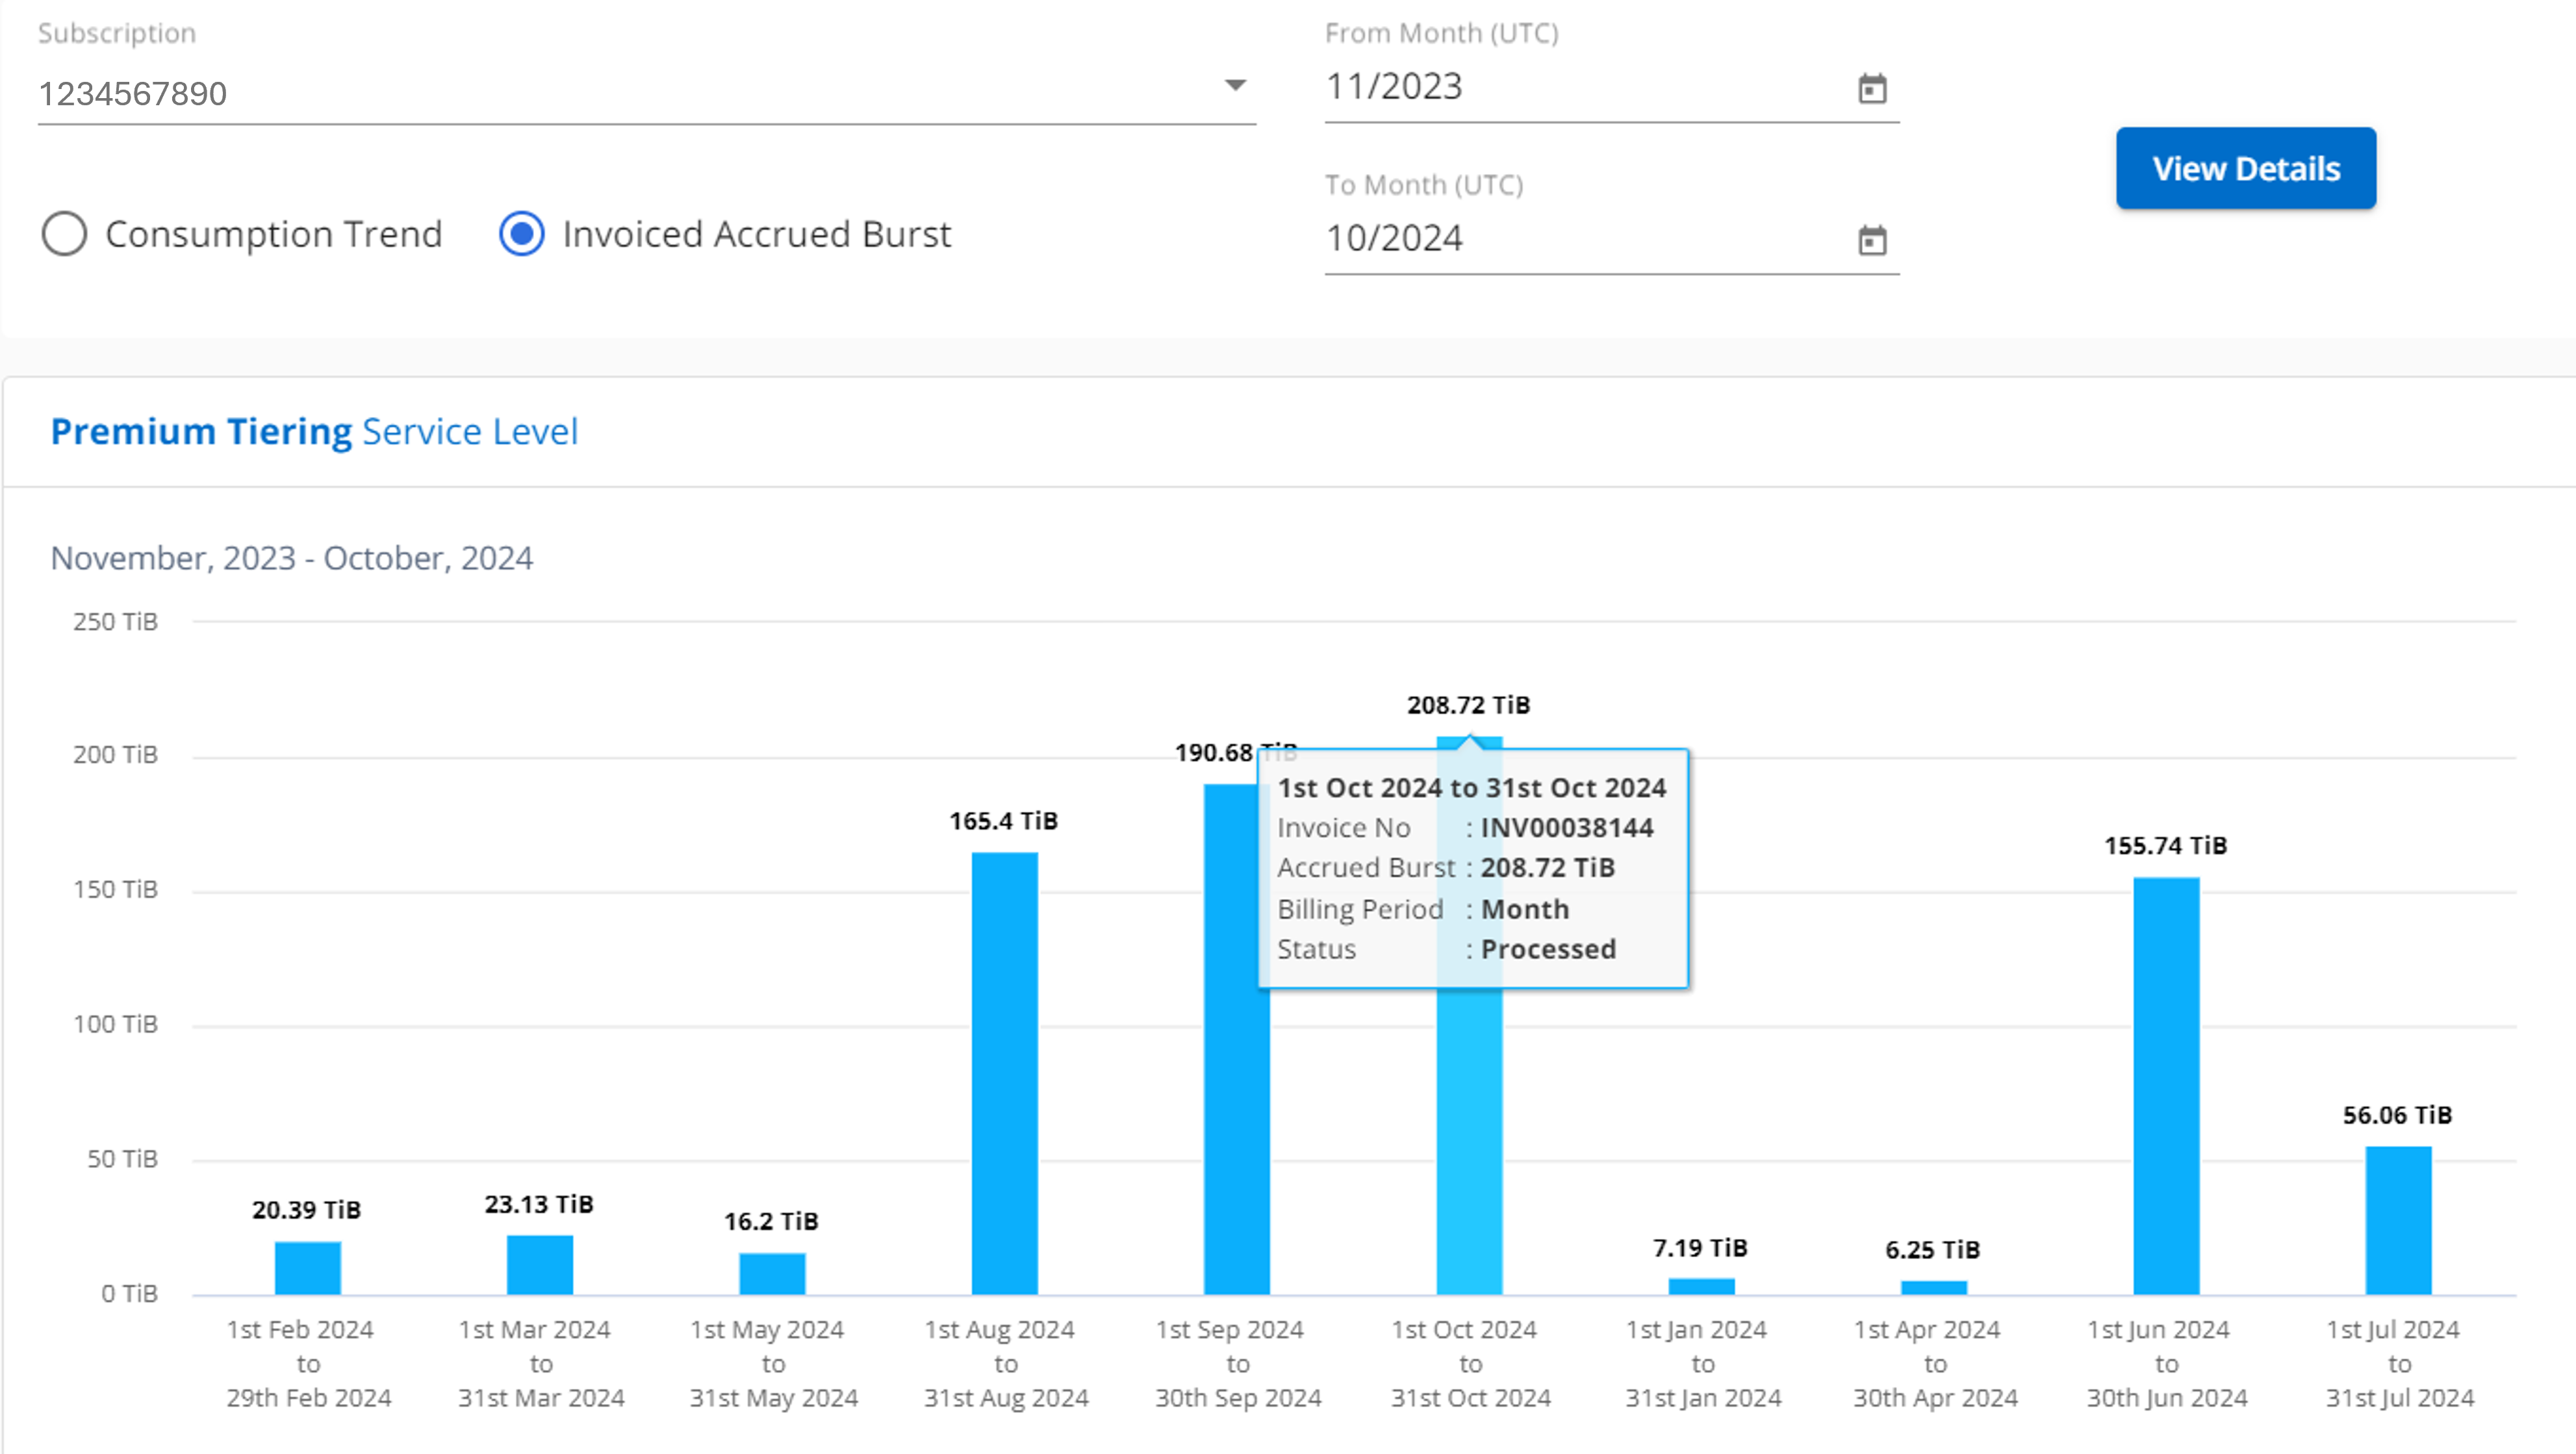This screenshot has height=1454, width=2576.
Task: Click invoice number INV00038144 in the tooltip
Action: click(x=1566, y=828)
